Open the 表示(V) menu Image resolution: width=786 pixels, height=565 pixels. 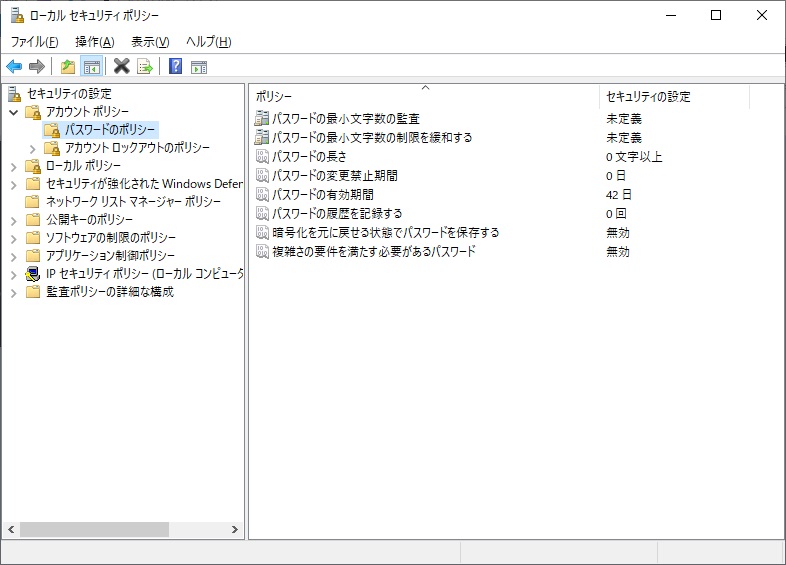coord(150,42)
